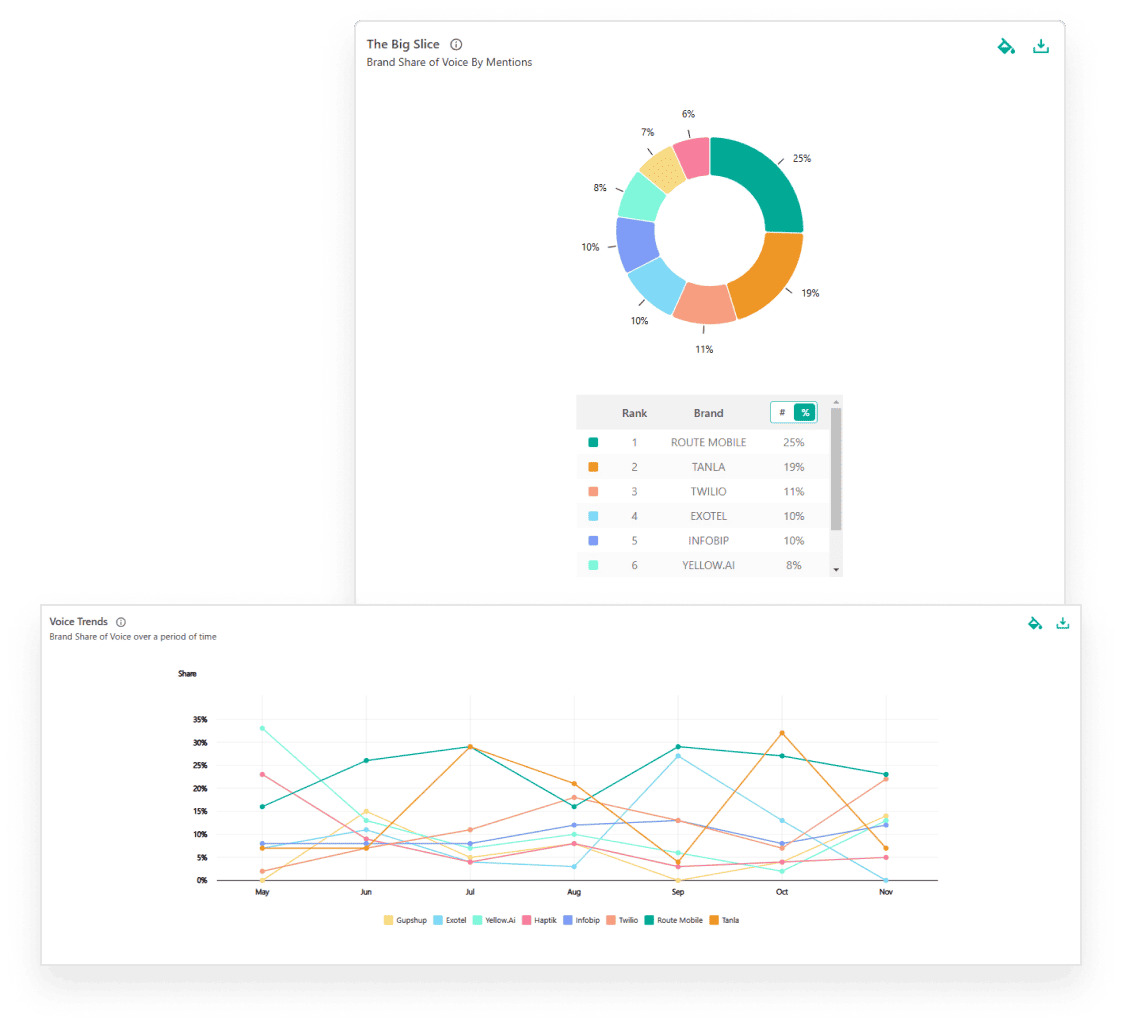Toggle Haptik series in trend legend
Image resolution: width=1122 pixels, height=1026 pixels.
540,920
